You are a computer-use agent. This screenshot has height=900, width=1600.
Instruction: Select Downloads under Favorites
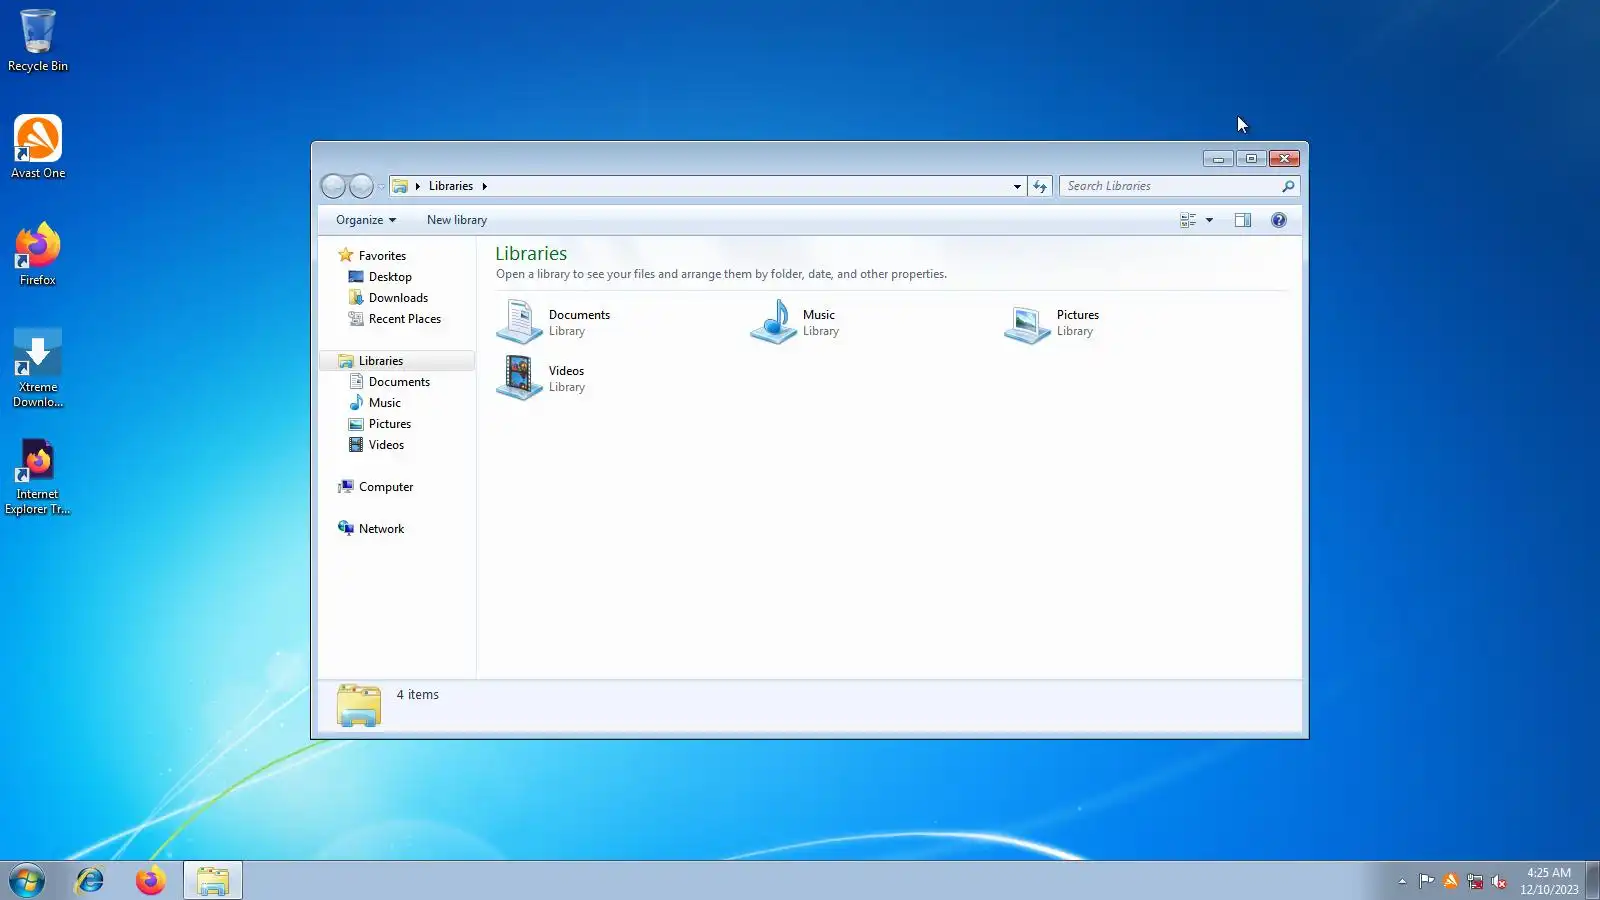pyautogui.click(x=398, y=298)
